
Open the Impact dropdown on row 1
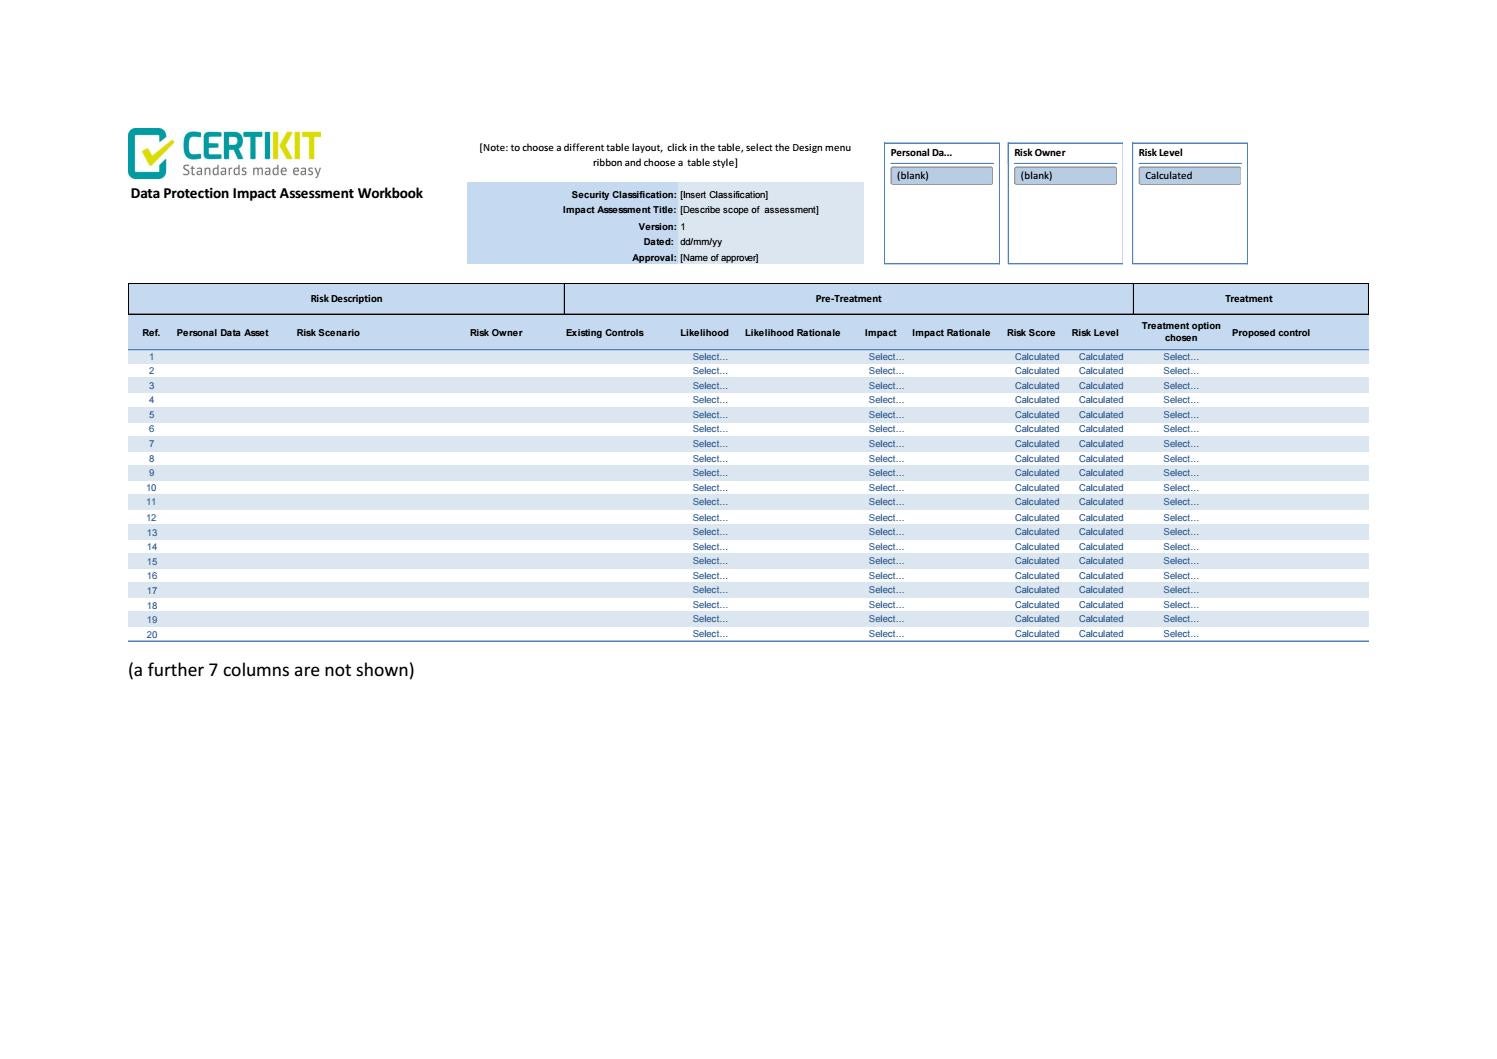(884, 356)
